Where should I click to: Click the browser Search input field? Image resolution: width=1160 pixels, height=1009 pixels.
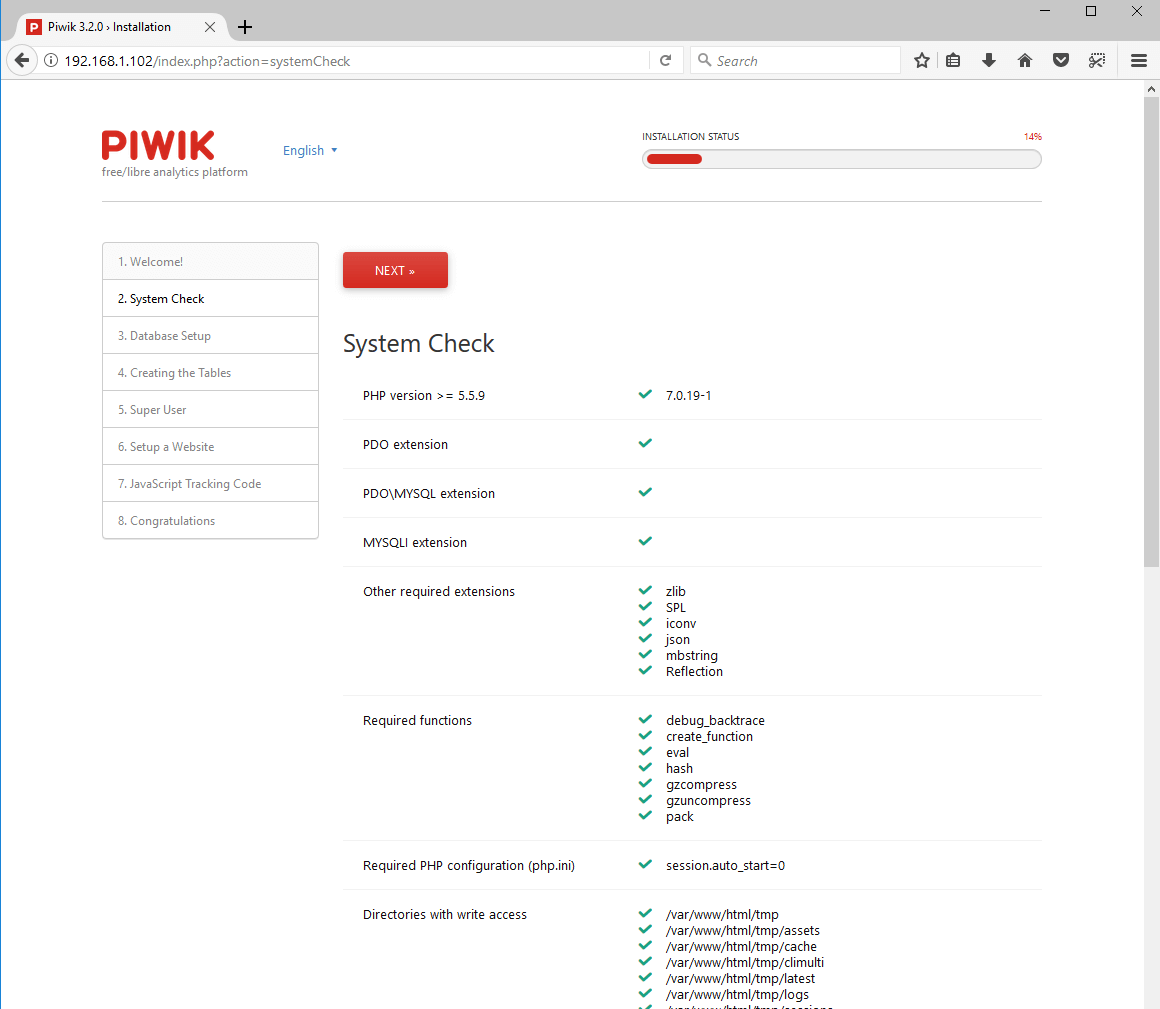[x=805, y=61]
